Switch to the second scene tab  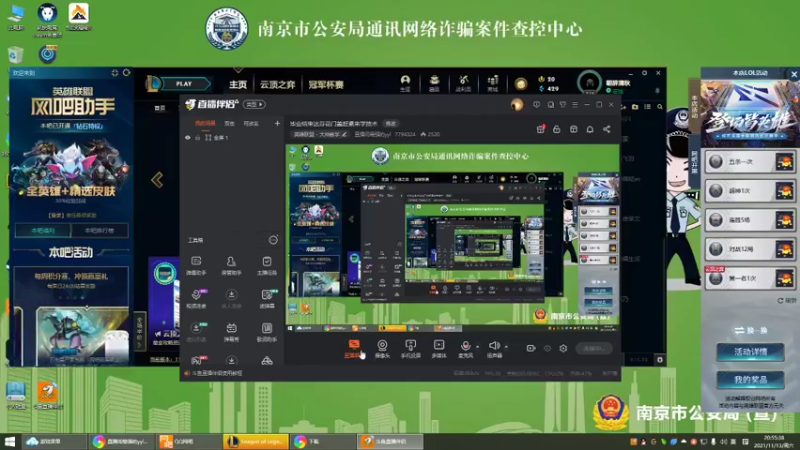tap(230, 123)
